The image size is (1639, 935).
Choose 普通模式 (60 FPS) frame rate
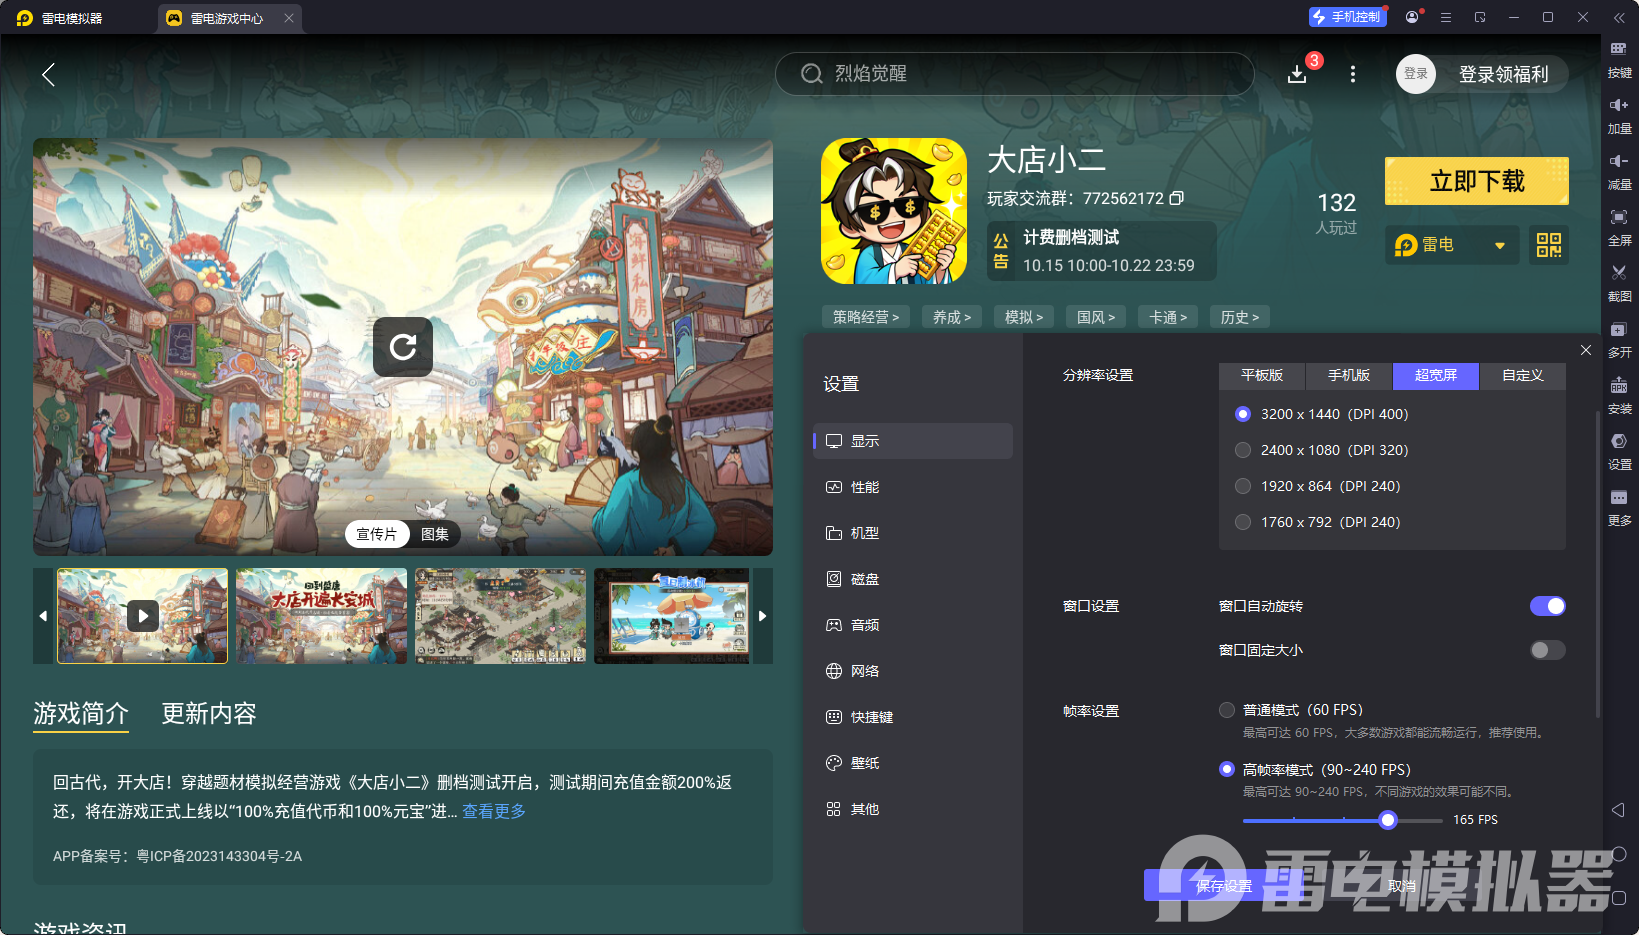coord(1227,710)
